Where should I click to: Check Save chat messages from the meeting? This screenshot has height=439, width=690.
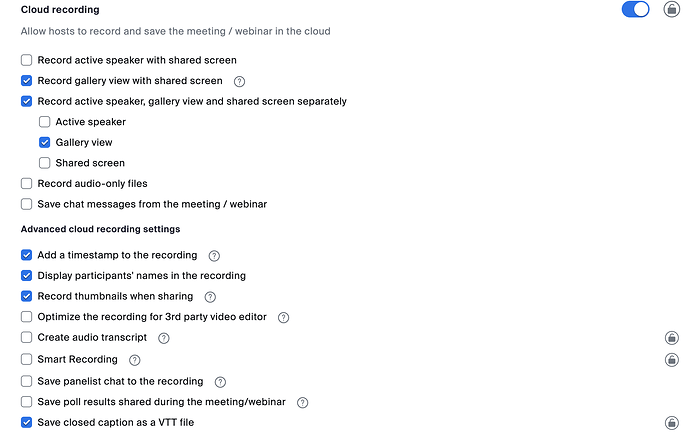pyautogui.click(x=27, y=204)
